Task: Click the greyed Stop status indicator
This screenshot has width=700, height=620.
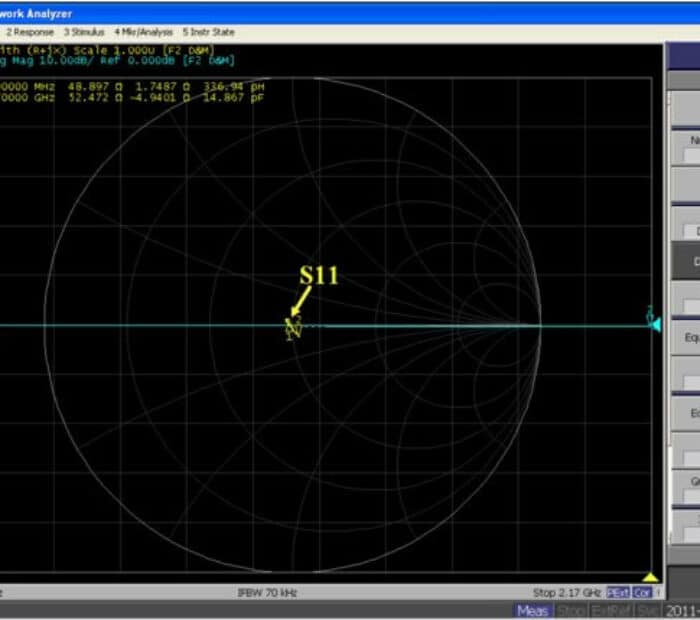Action: (x=571, y=611)
